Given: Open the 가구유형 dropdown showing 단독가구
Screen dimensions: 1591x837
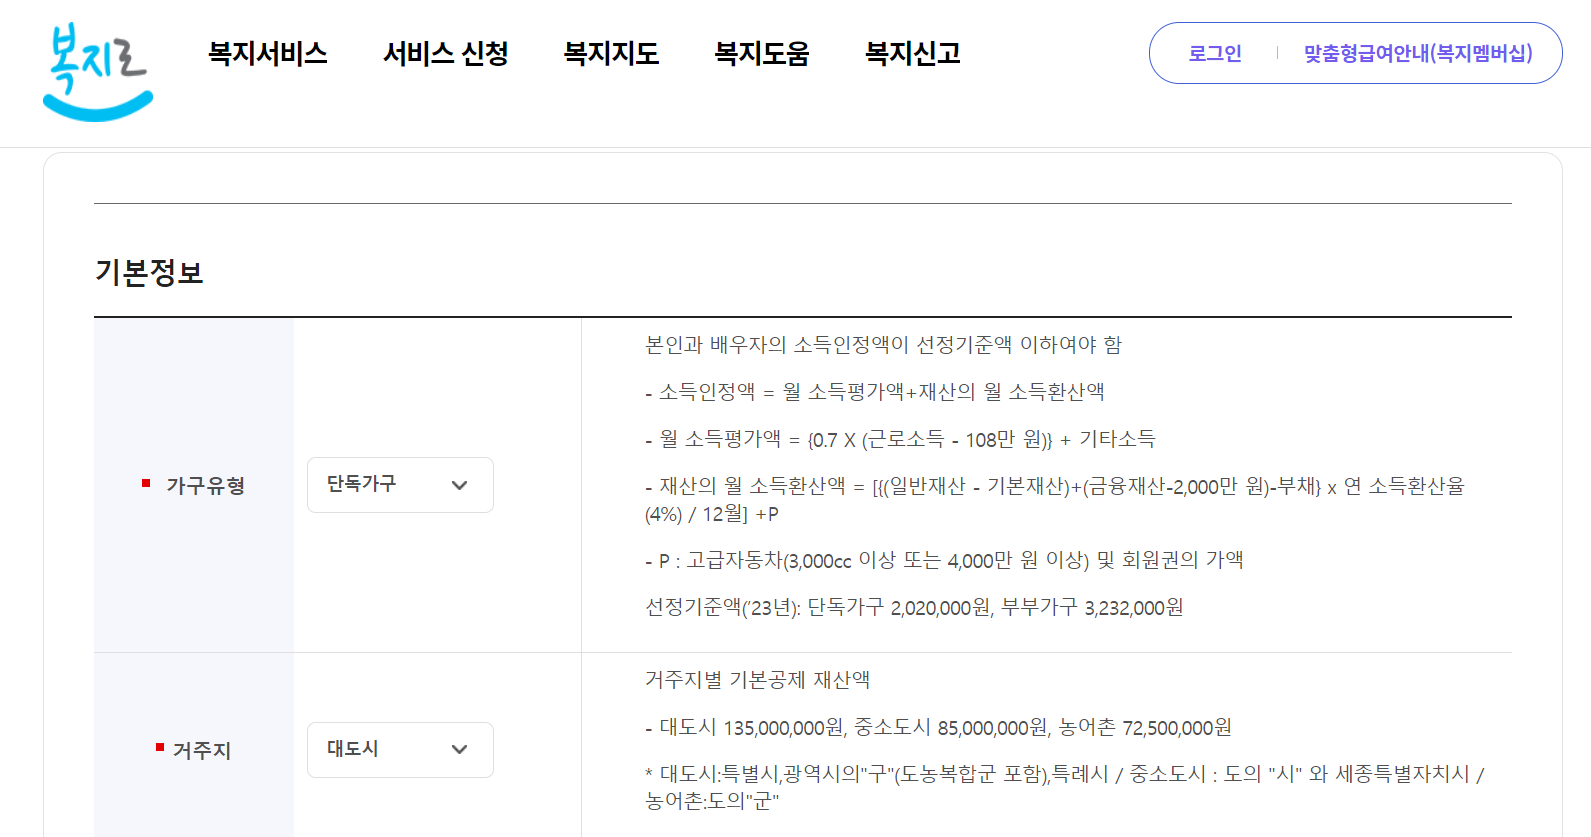Looking at the screenshot, I should [x=400, y=485].
